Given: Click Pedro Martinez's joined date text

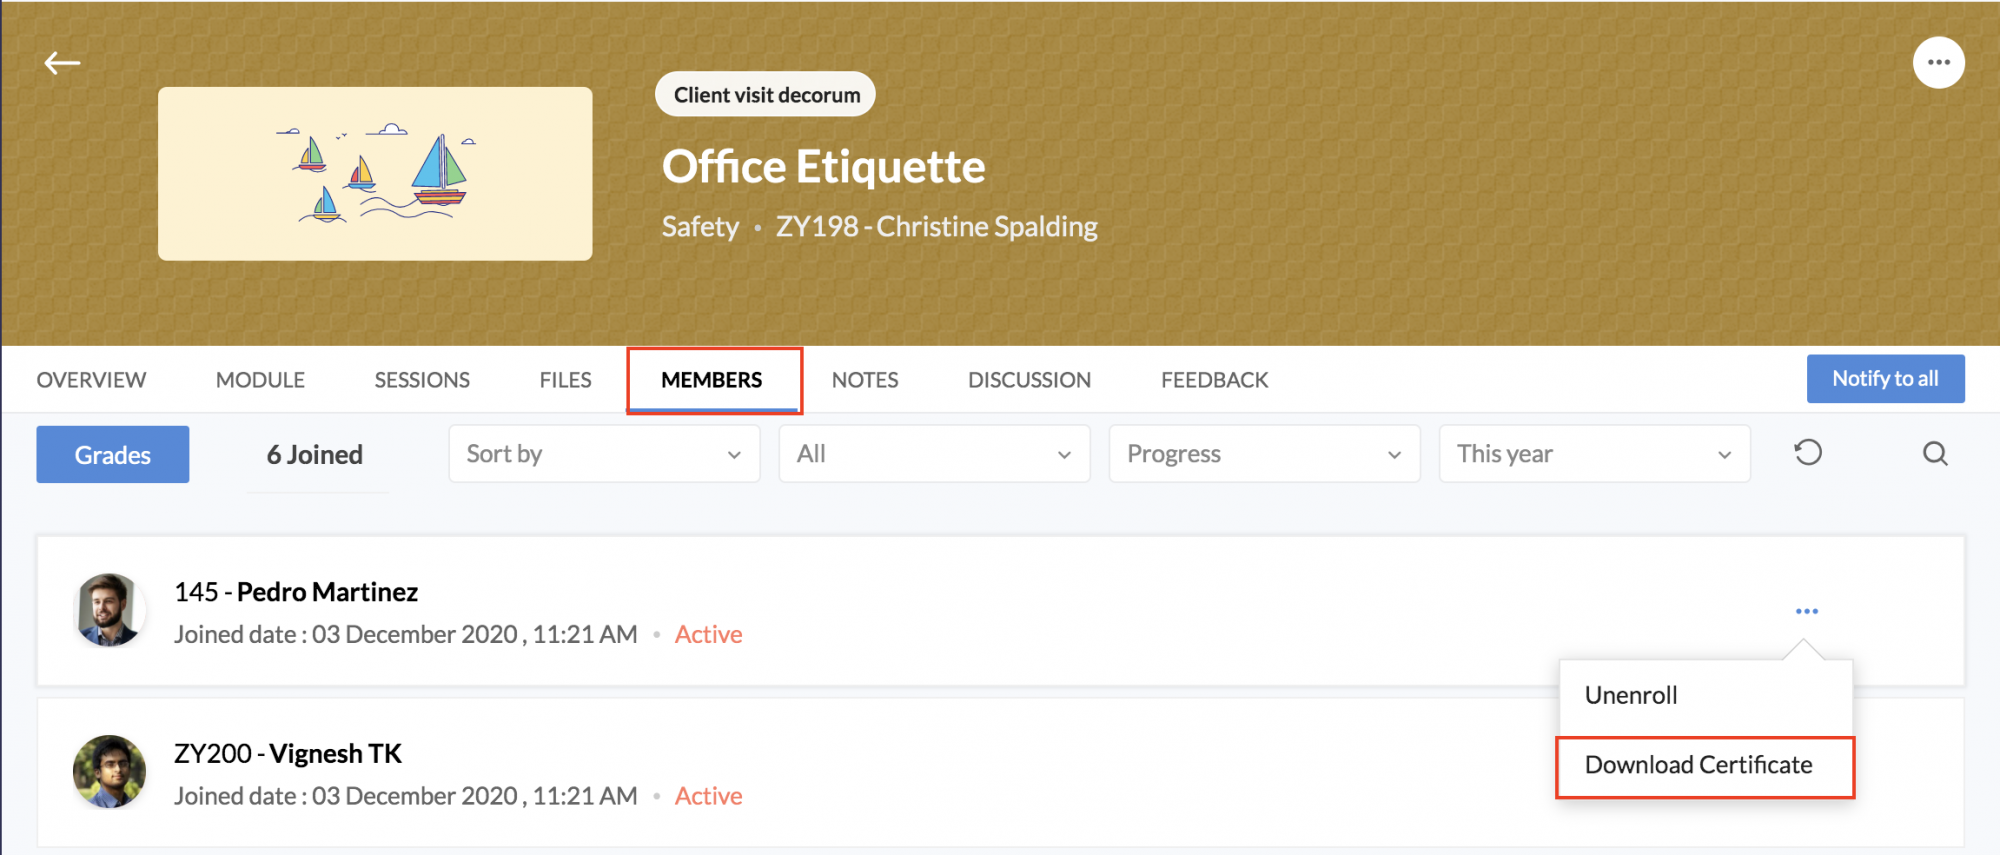Looking at the screenshot, I should click(x=405, y=635).
